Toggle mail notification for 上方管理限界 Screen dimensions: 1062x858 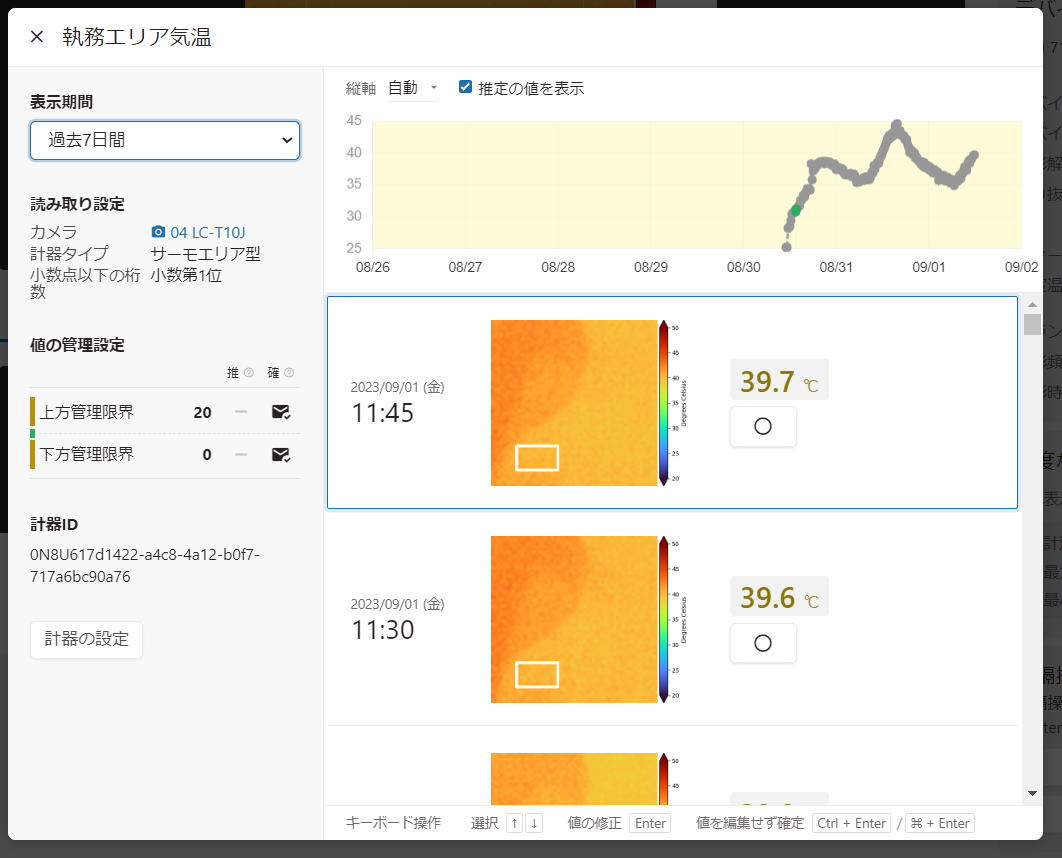click(x=280, y=412)
